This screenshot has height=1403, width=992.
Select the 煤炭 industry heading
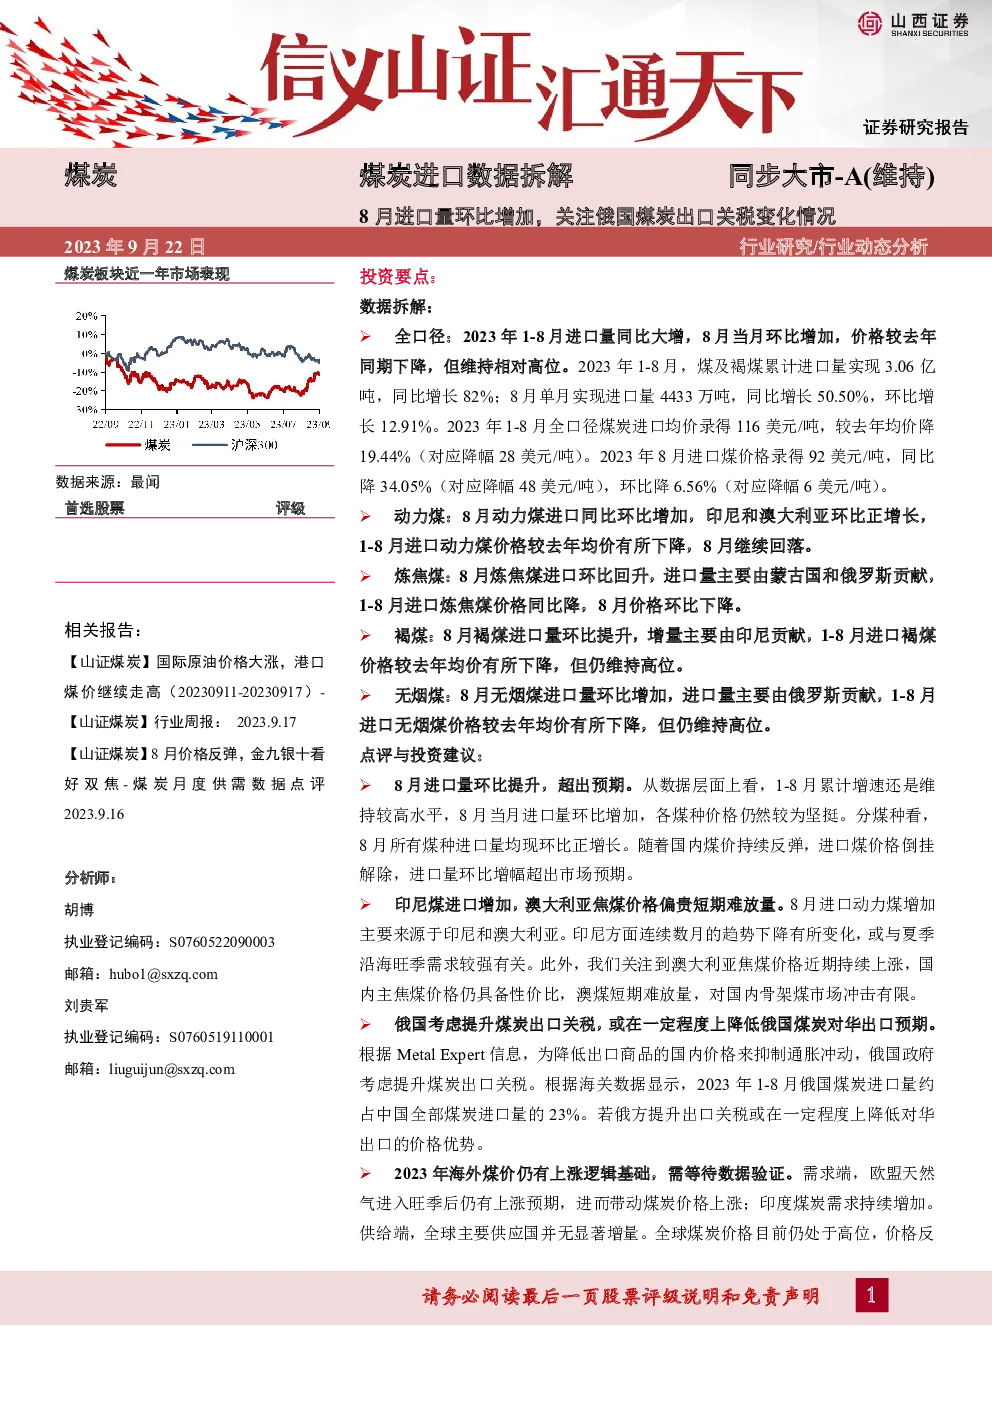91,176
